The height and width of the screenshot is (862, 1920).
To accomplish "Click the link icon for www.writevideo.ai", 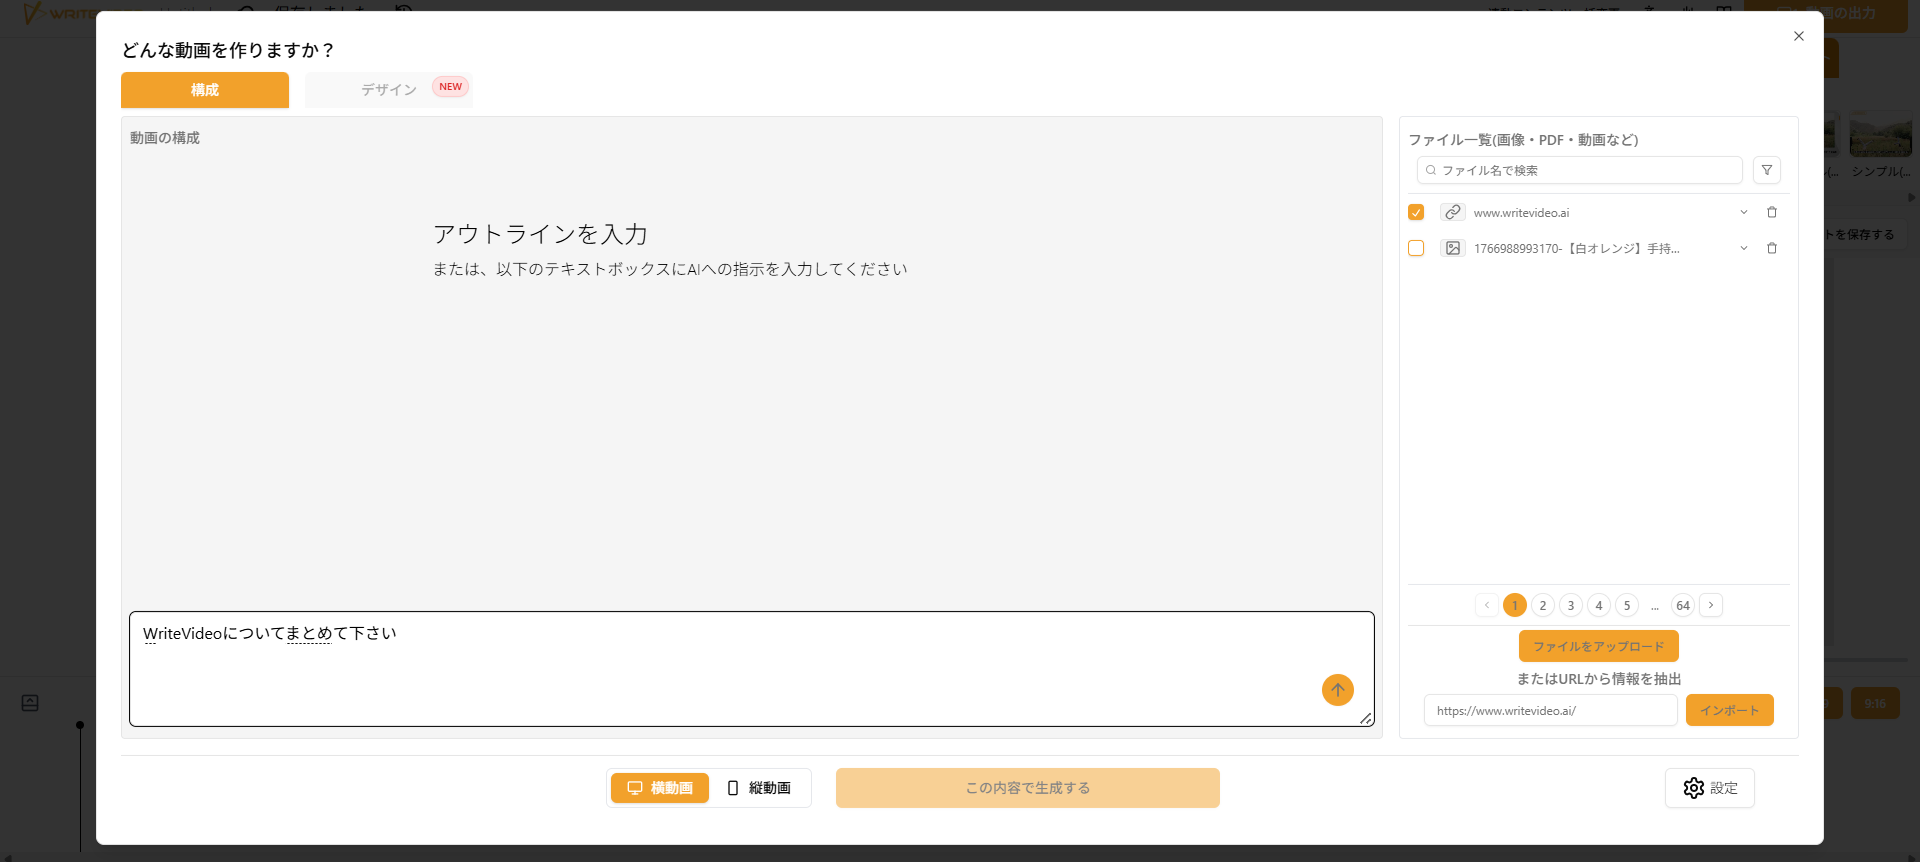I will point(1453,212).
